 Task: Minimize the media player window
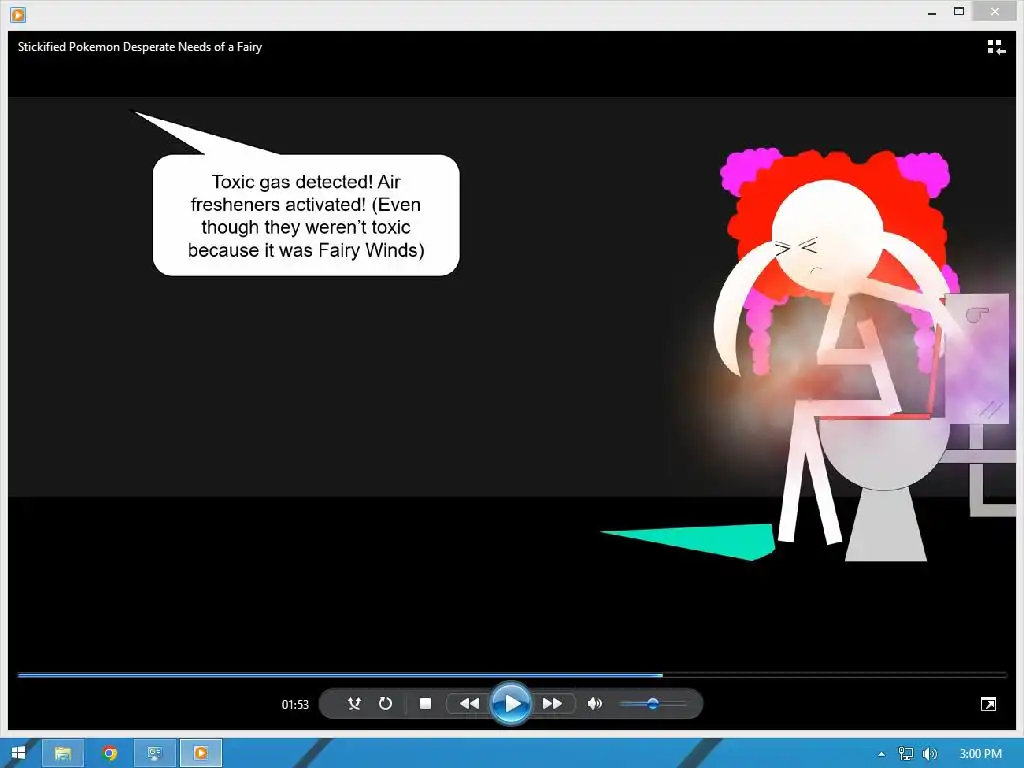tap(932, 12)
